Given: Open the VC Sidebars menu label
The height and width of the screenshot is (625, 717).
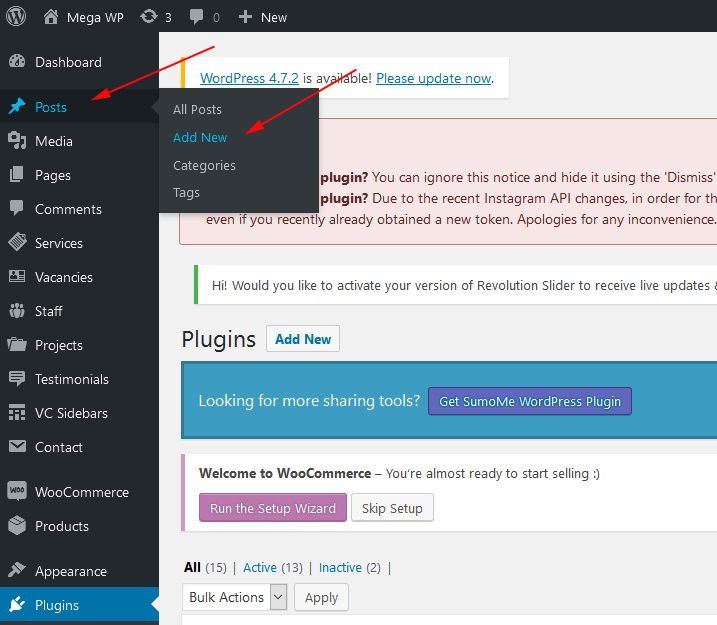Looking at the screenshot, I should point(71,413).
